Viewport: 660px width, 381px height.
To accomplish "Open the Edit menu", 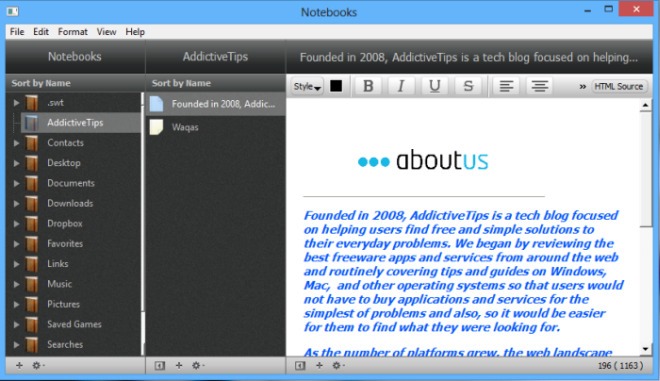I will pos(41,32).
